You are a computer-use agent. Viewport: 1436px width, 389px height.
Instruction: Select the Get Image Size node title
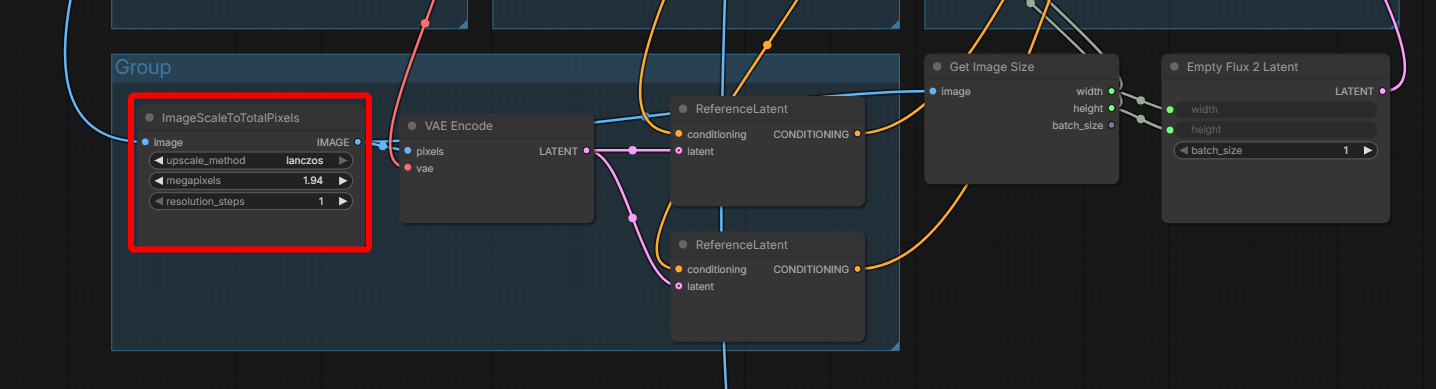click(x=992, y=67)
